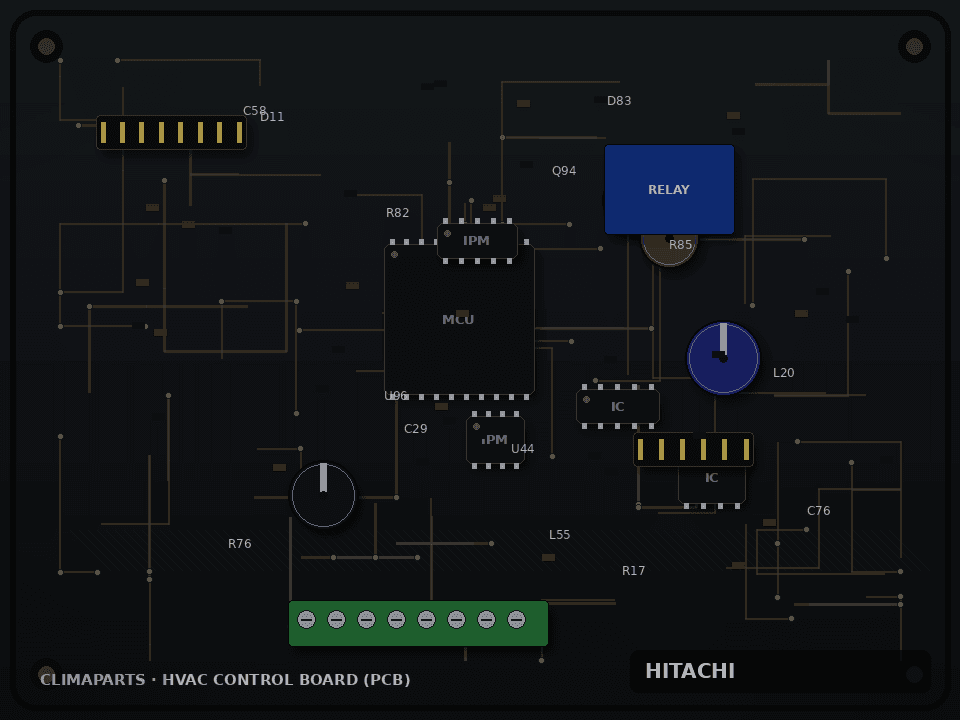Screen dimensions: 960x720
Task: Select the first screw on green terminal block
Action: [307, 620]
